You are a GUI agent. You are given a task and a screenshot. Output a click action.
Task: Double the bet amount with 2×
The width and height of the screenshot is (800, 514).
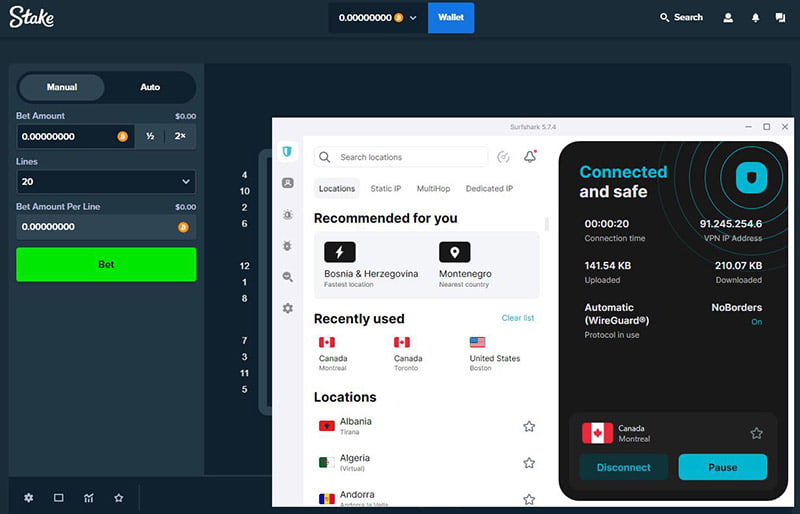tap(180, 136)
